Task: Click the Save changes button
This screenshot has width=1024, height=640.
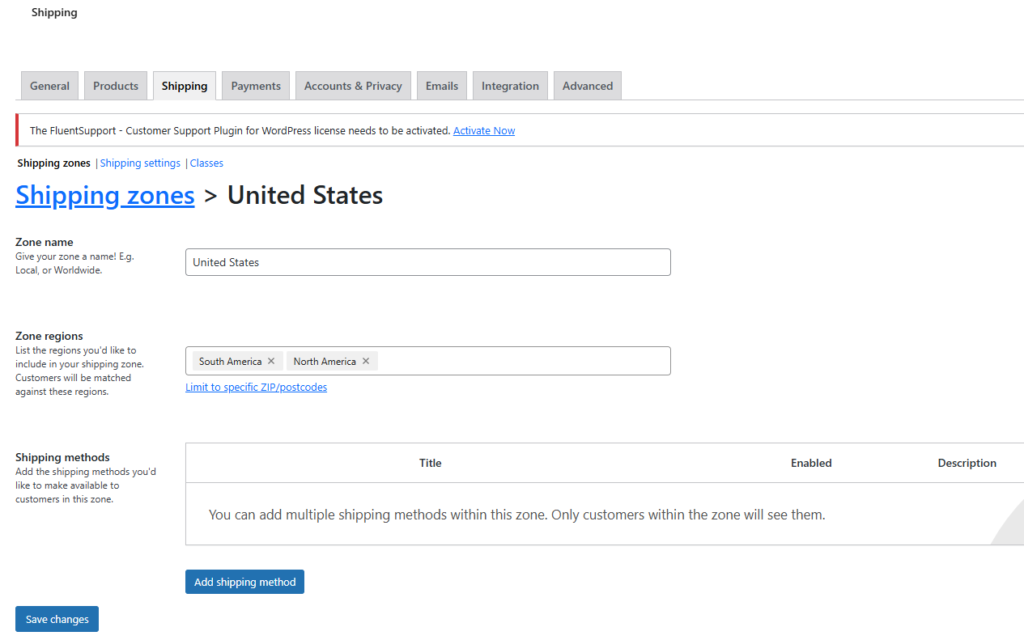Action: point(57,619)
